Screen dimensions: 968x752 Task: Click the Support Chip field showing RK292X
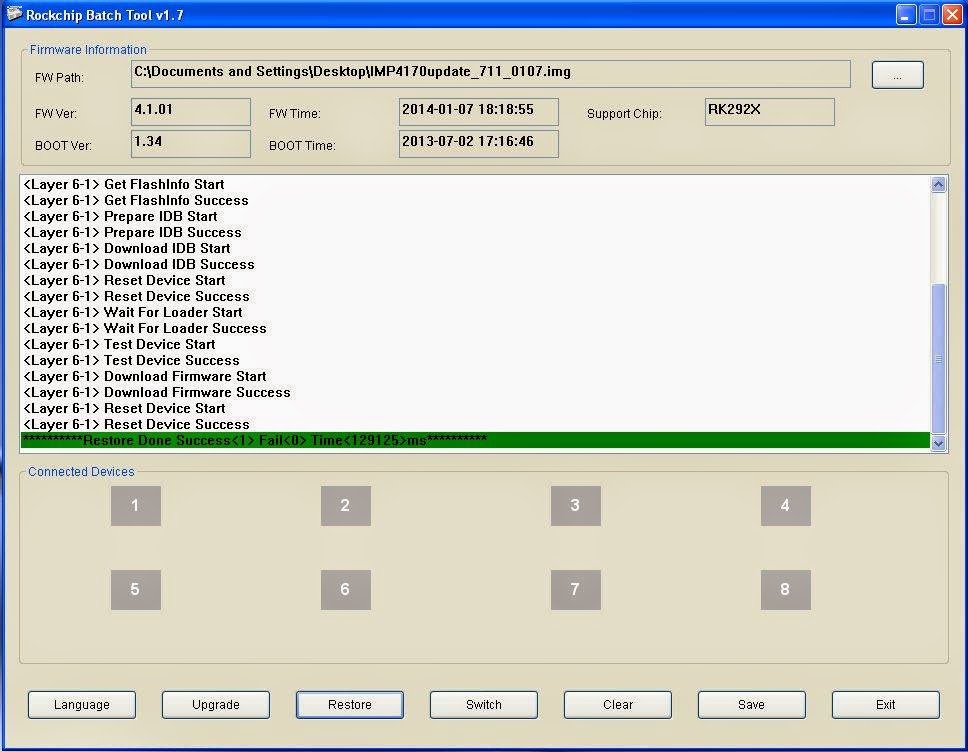769,111
